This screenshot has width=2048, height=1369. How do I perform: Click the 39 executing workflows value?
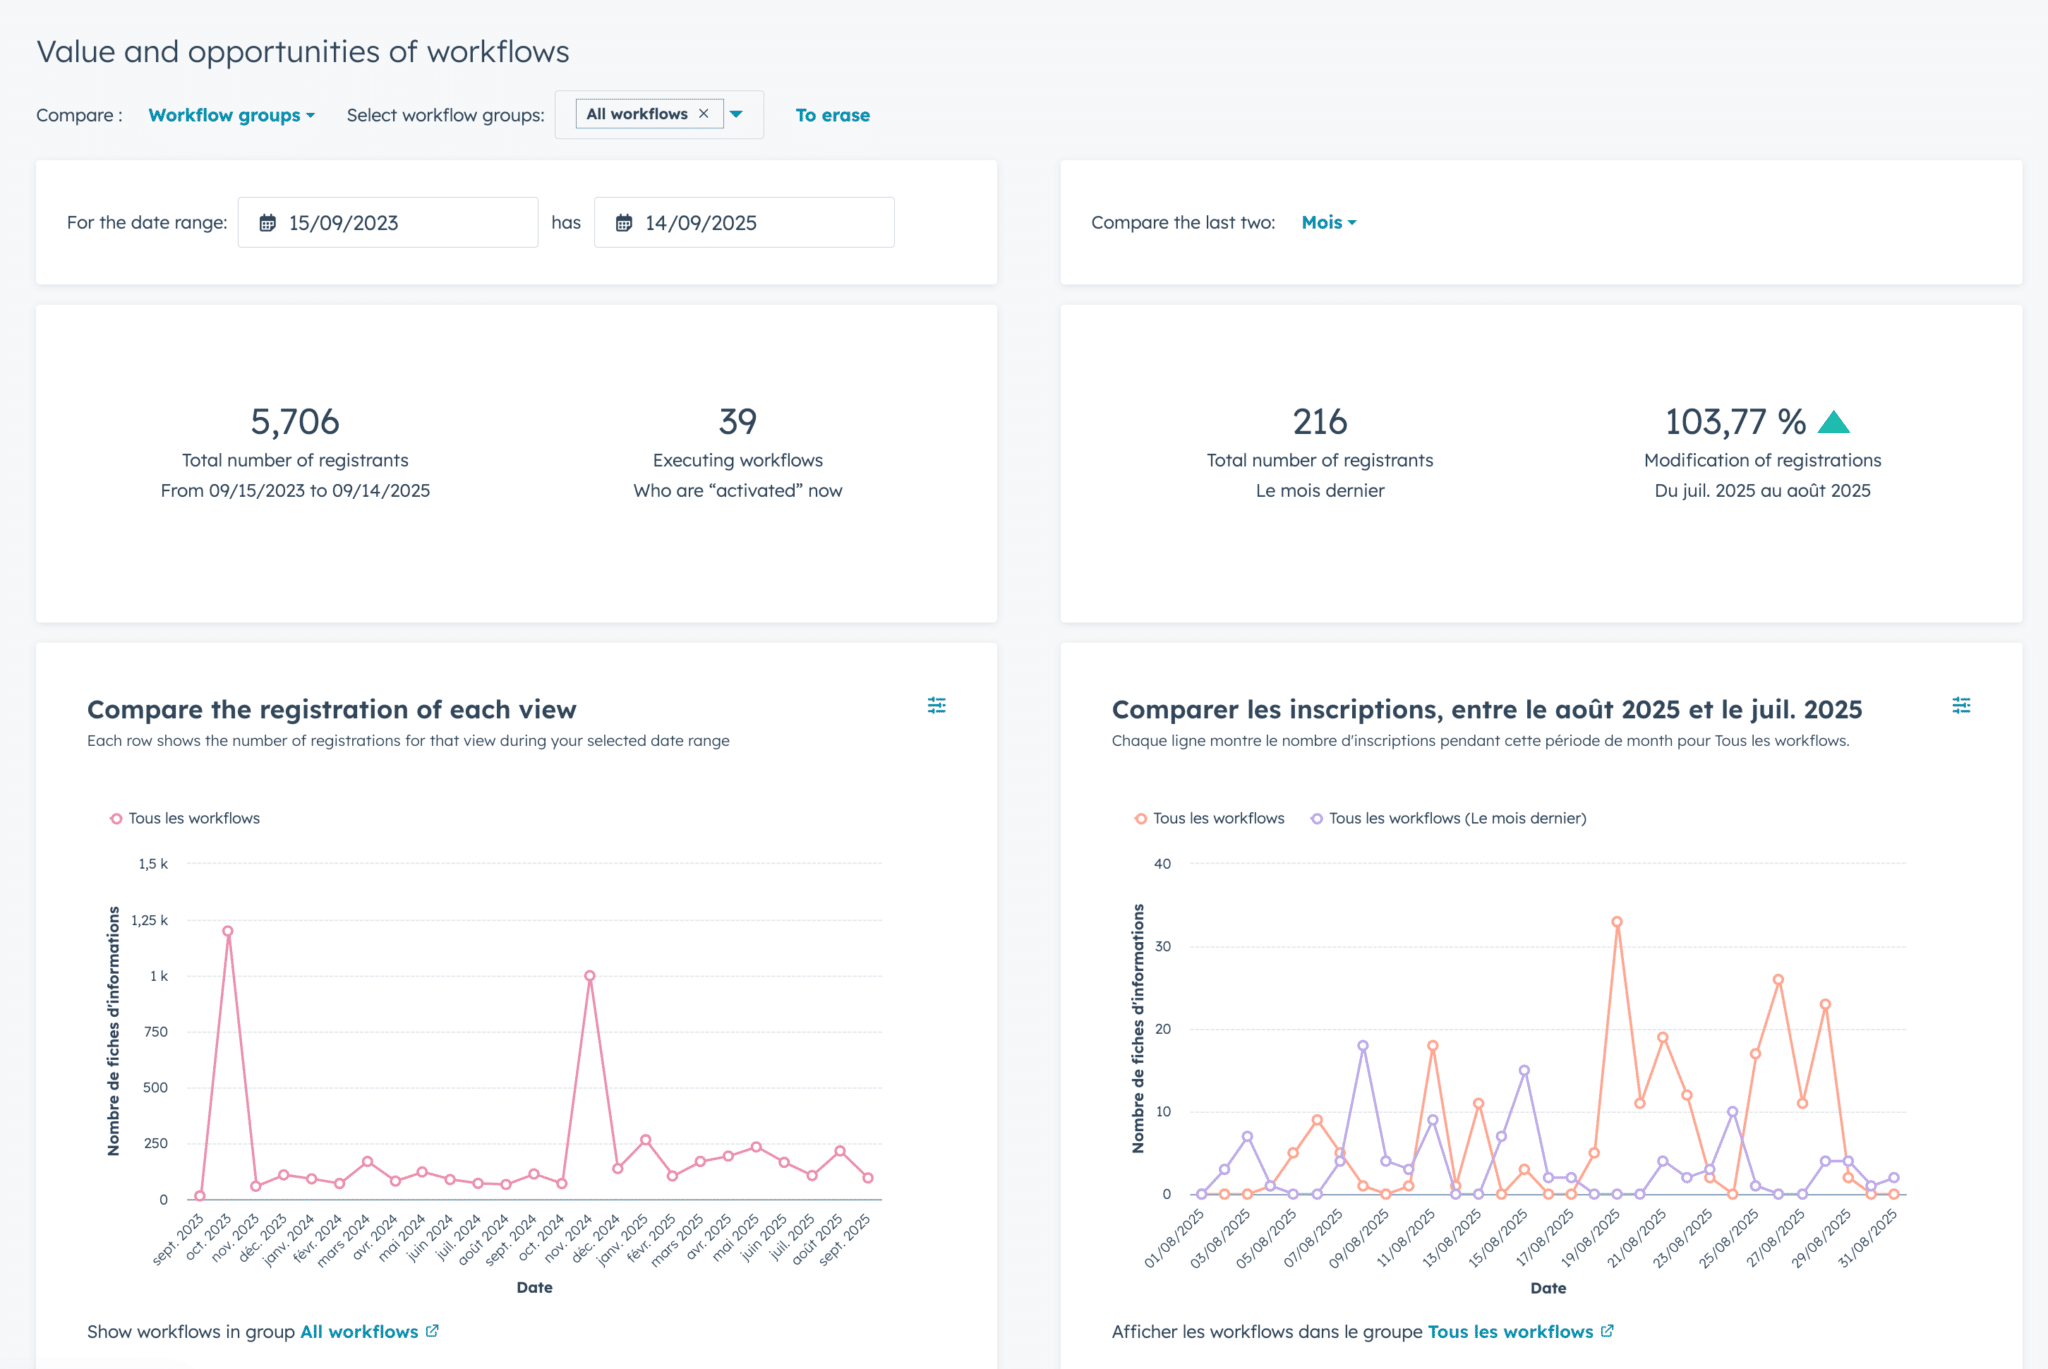click(x=738, y=422)
